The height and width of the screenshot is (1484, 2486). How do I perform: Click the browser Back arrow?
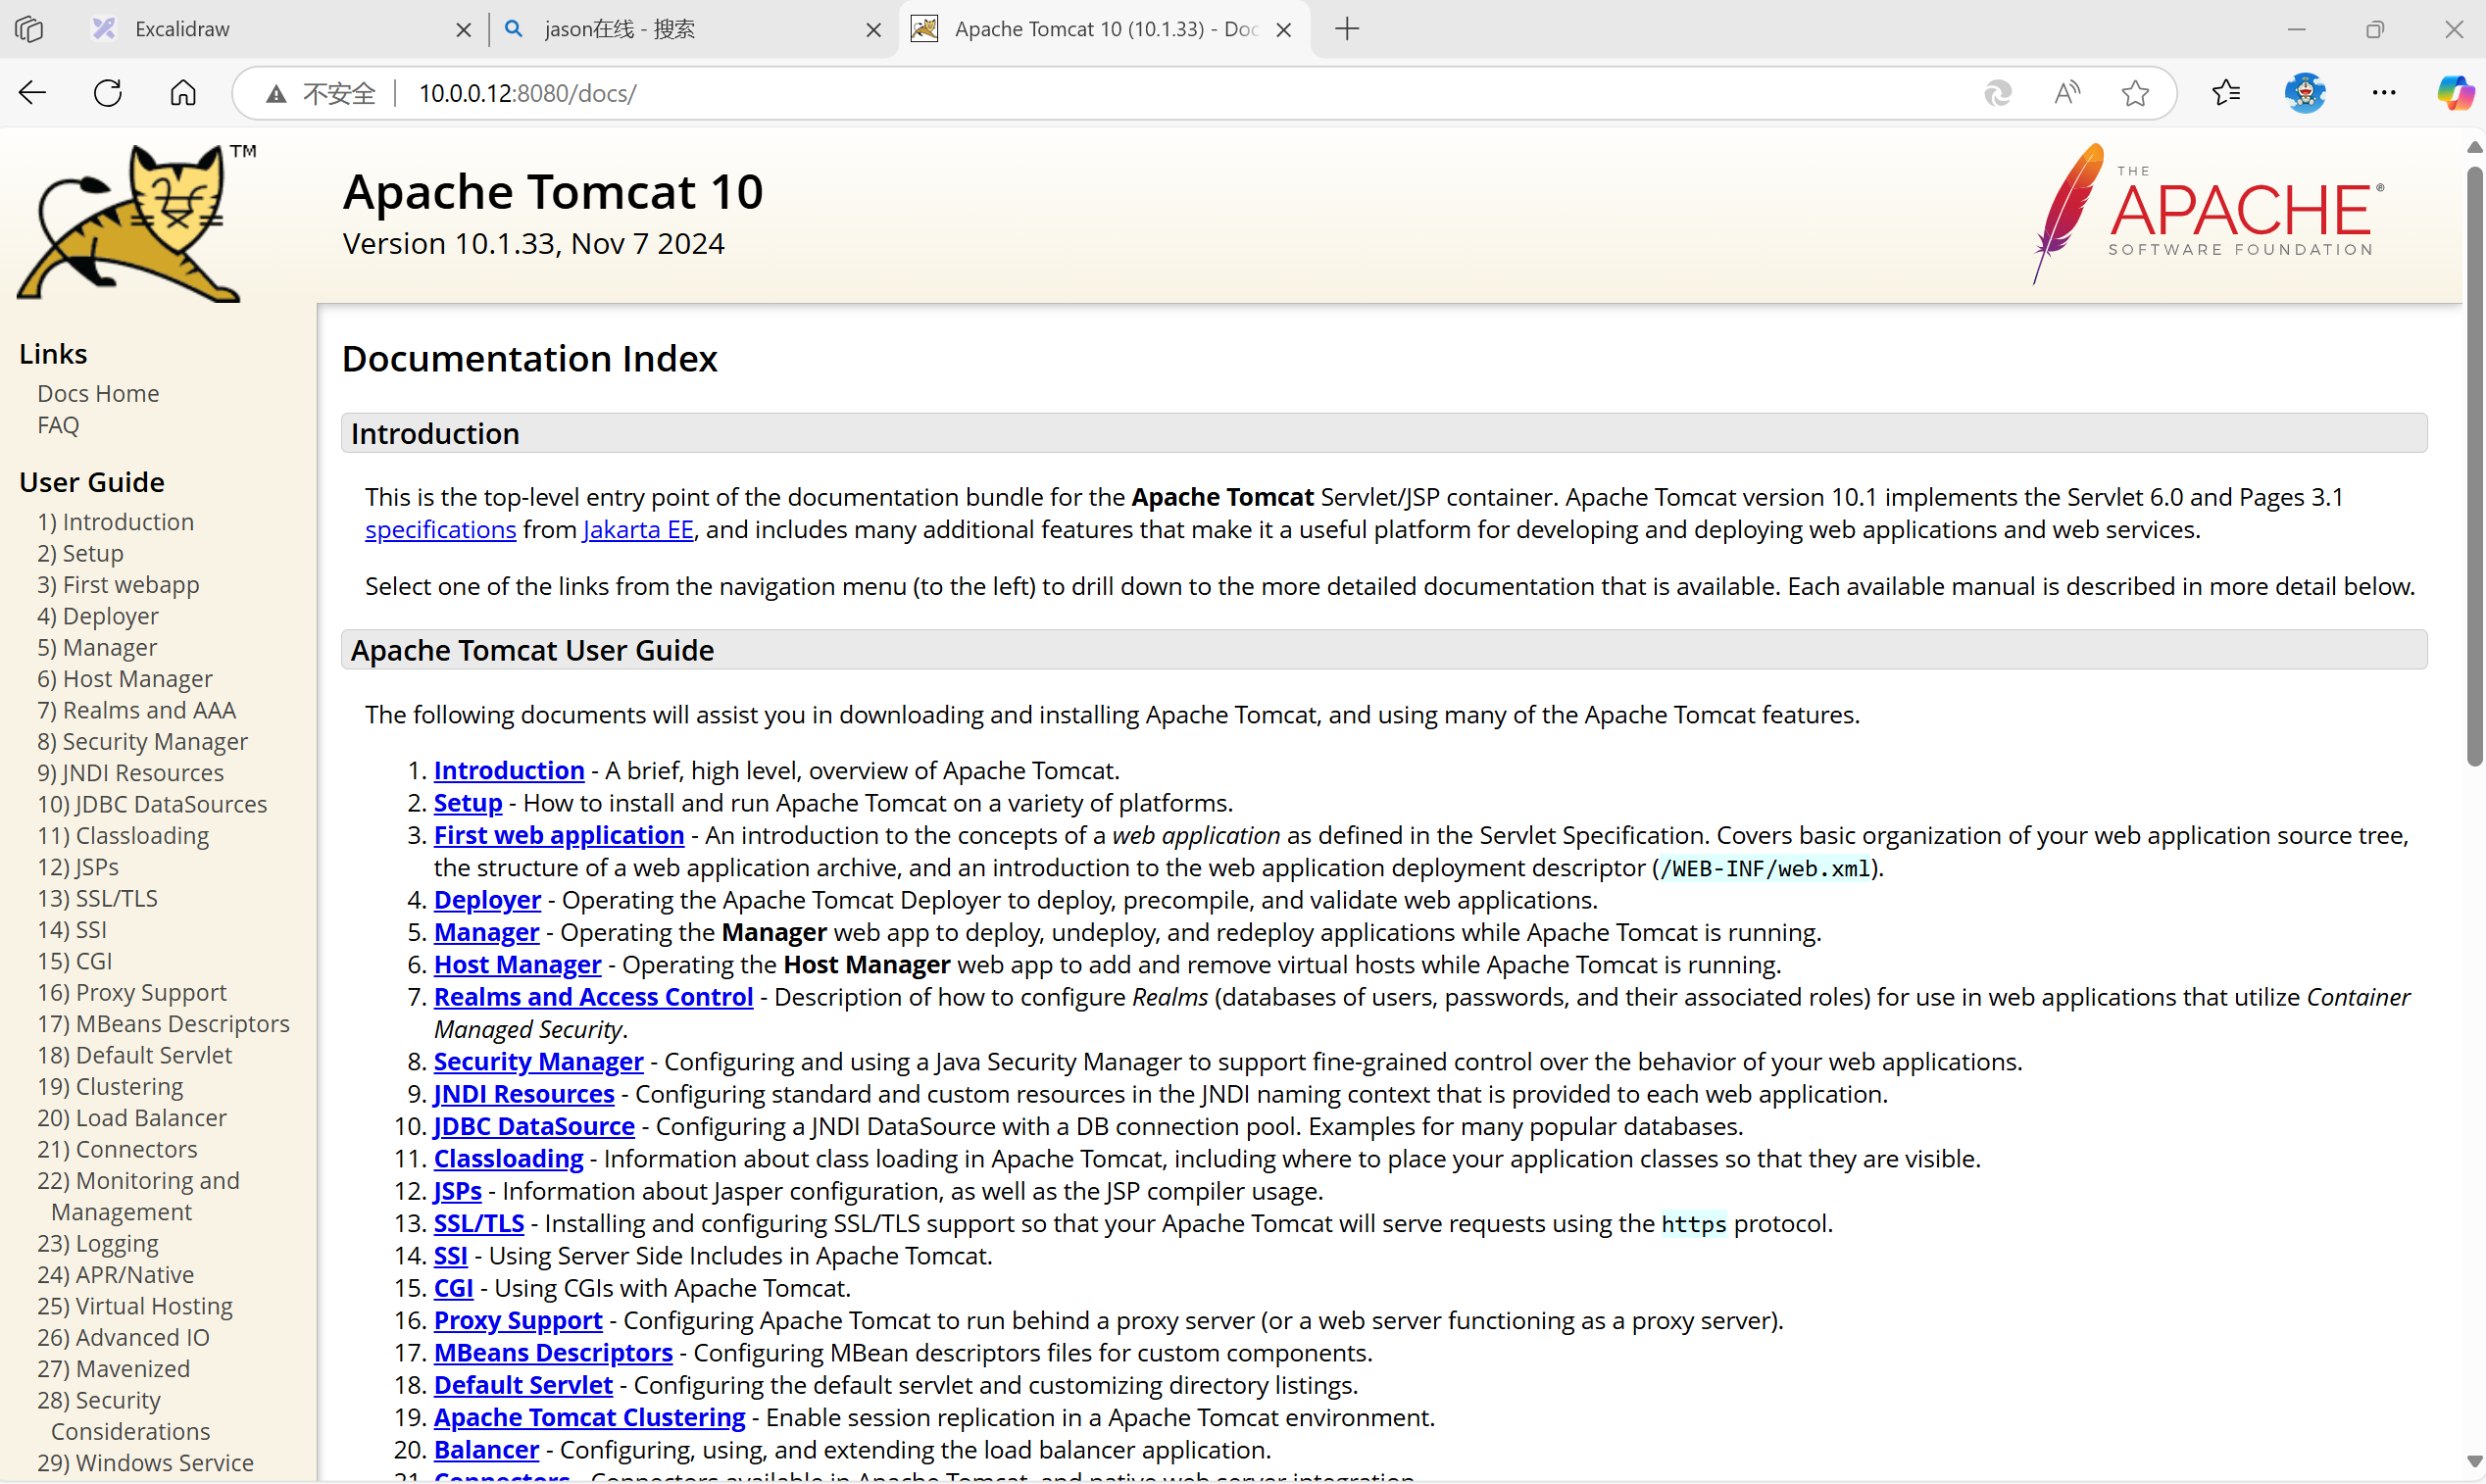tap(33, 93)
